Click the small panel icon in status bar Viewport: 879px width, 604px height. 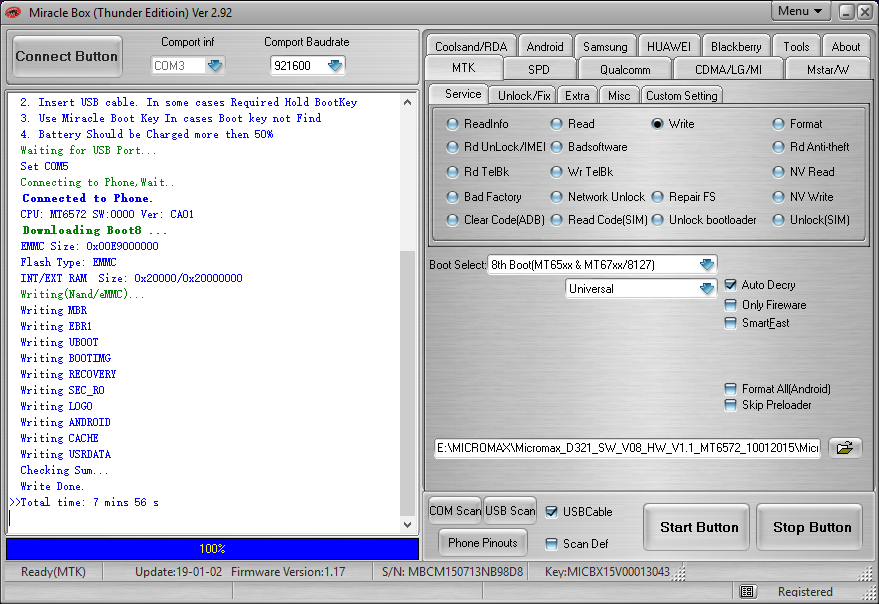tap(746, 591)
